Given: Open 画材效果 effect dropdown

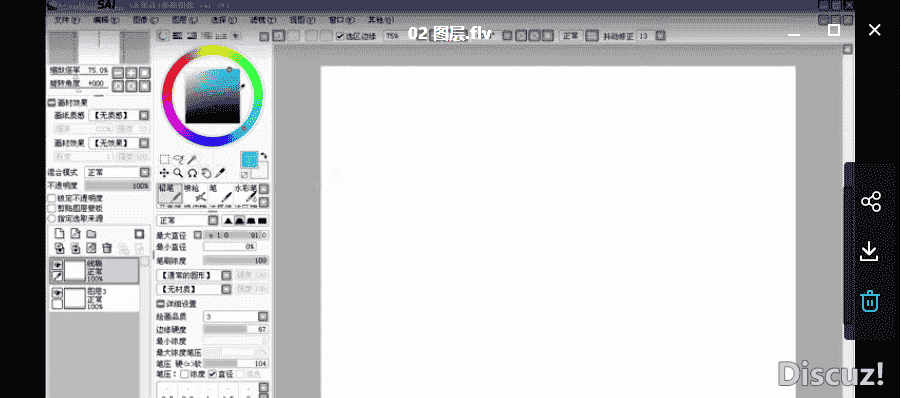Looking at the screenshot, I should click(x=144, y=143).
